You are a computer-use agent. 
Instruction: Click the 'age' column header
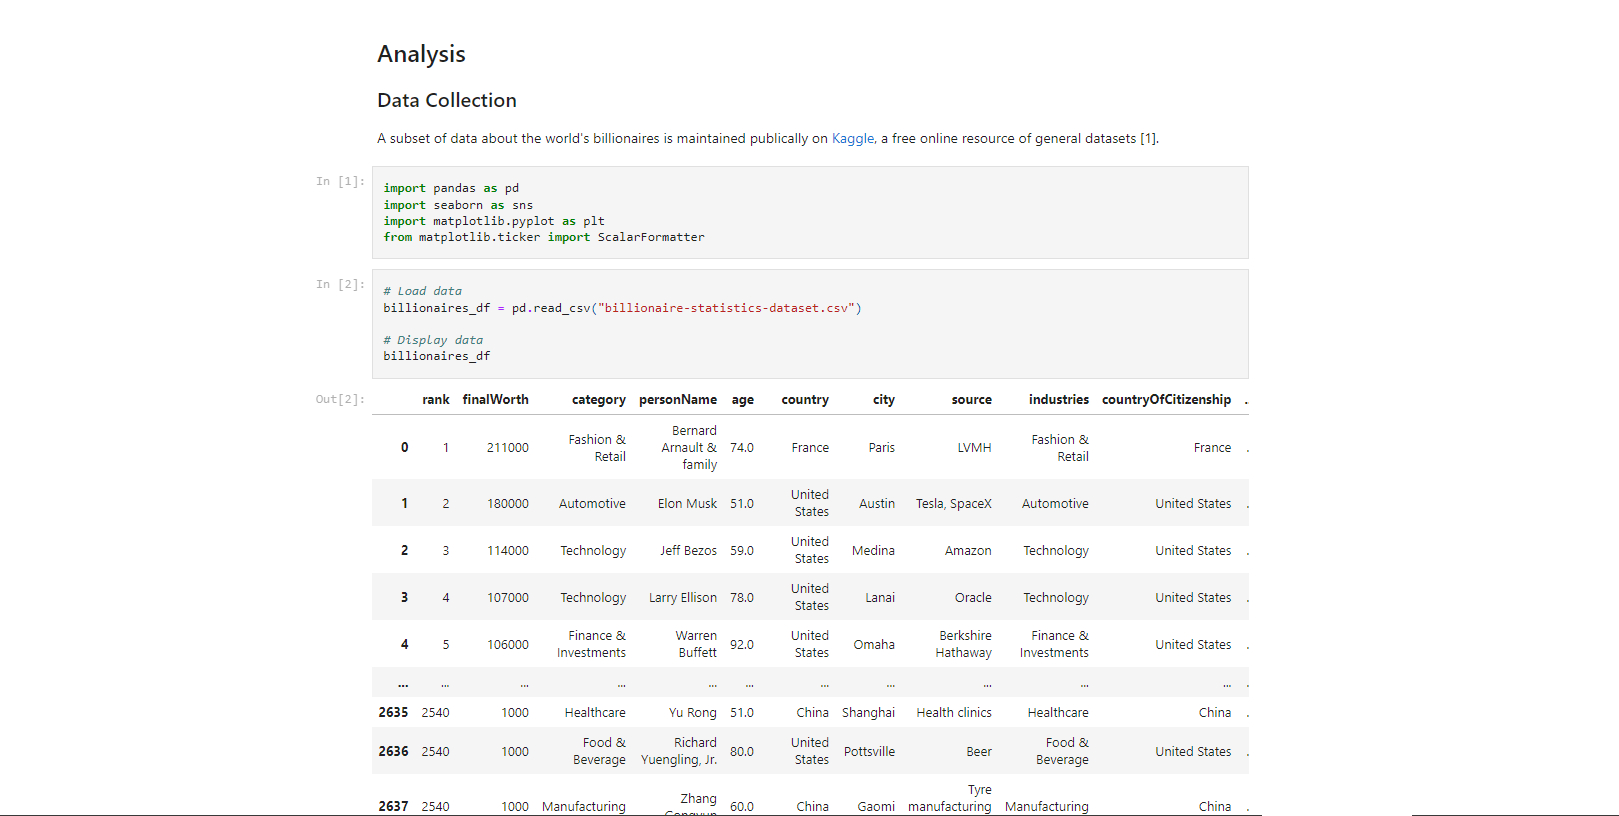click(743, 400)
